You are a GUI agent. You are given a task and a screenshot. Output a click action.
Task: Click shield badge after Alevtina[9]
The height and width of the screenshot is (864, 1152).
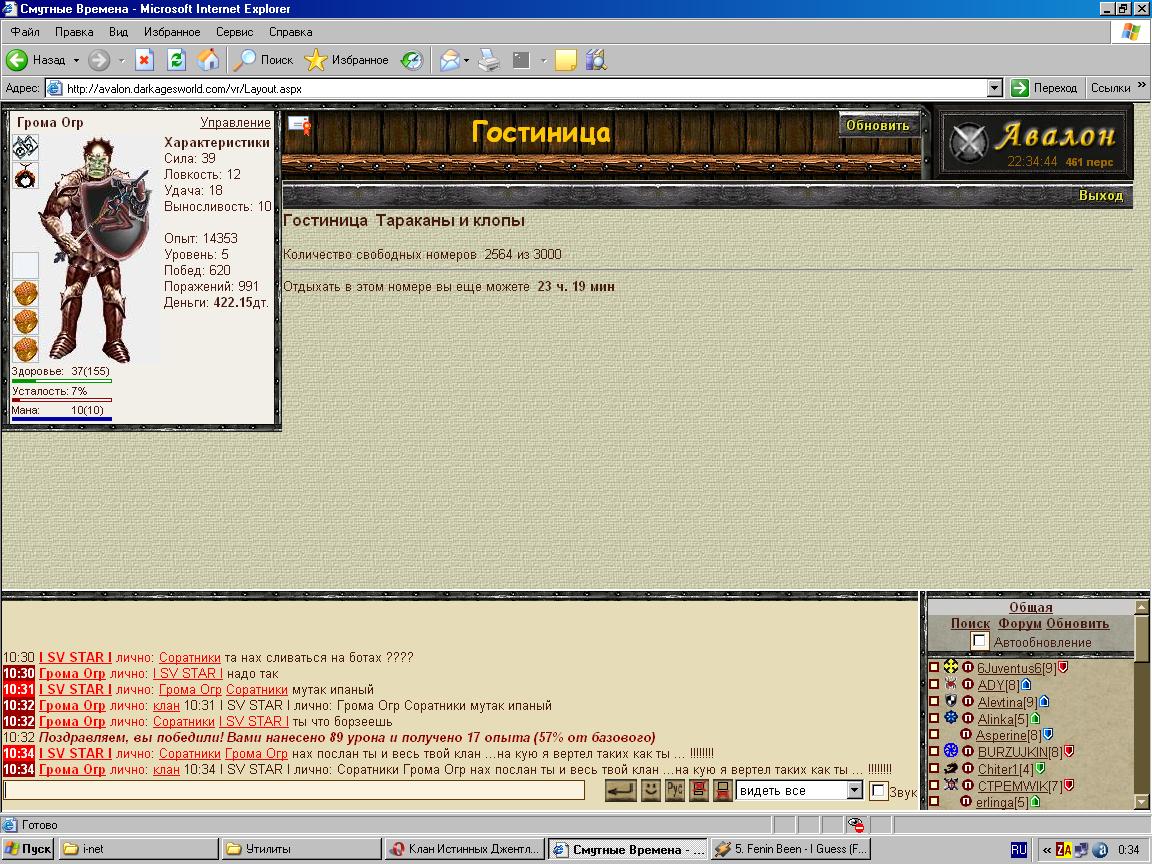1044,702
